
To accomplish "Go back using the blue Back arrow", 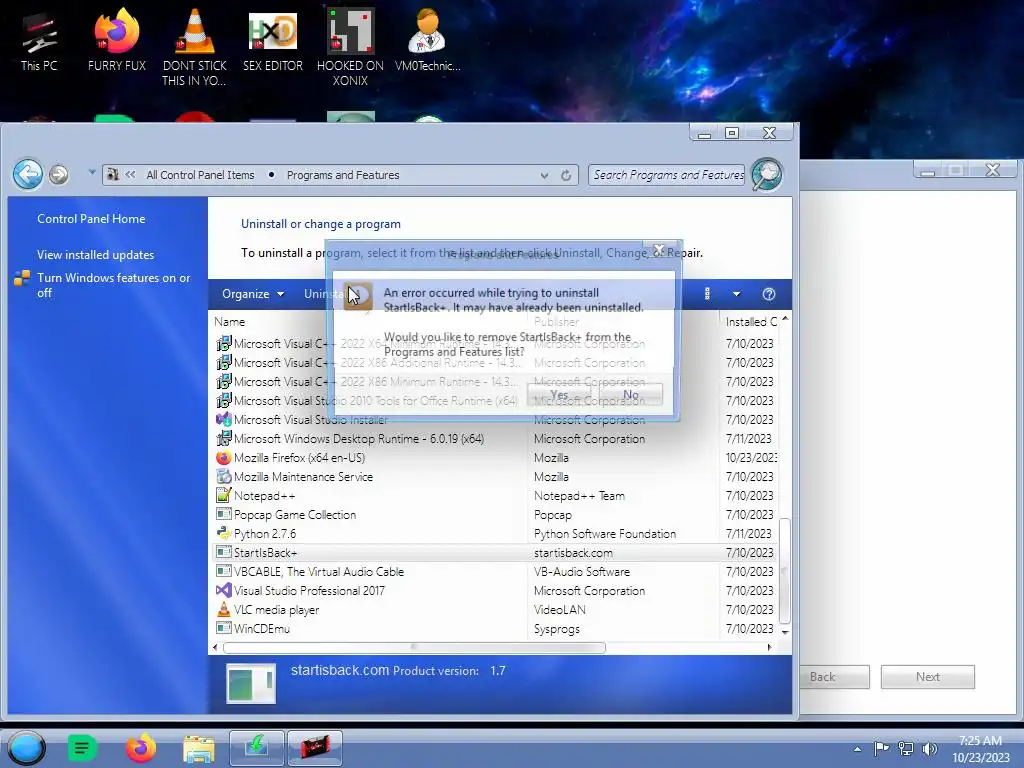I will pyautogui.click(x=27, y=174).
